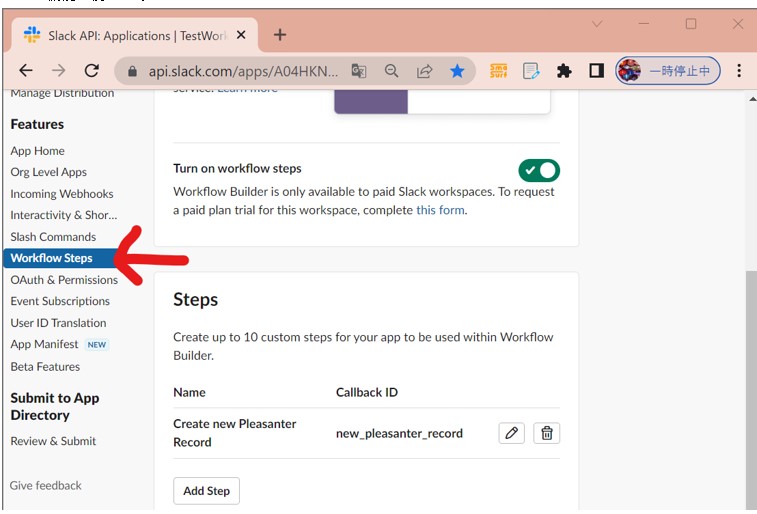Viewport: 757px width, 514px height.
Task: Open the tab search chevron
Action: (x=597, y=24)
